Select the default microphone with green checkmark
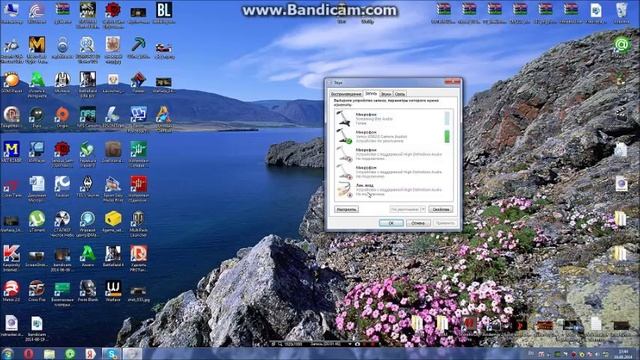Viewport: 640px width, 360px height. 393,136
